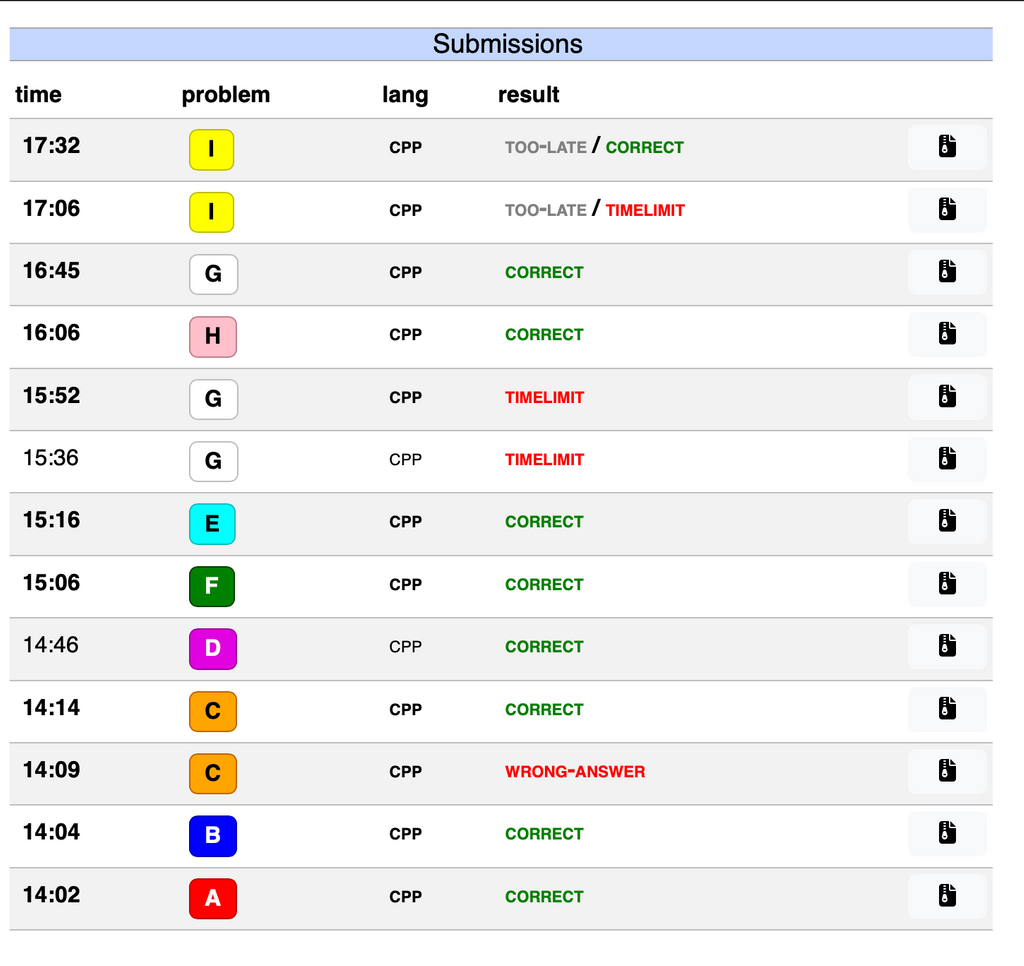Screen dimensions: 1024x966
Task: Open the 16:06 submission time
Action: pyautogui.click(x=52, y=332)
